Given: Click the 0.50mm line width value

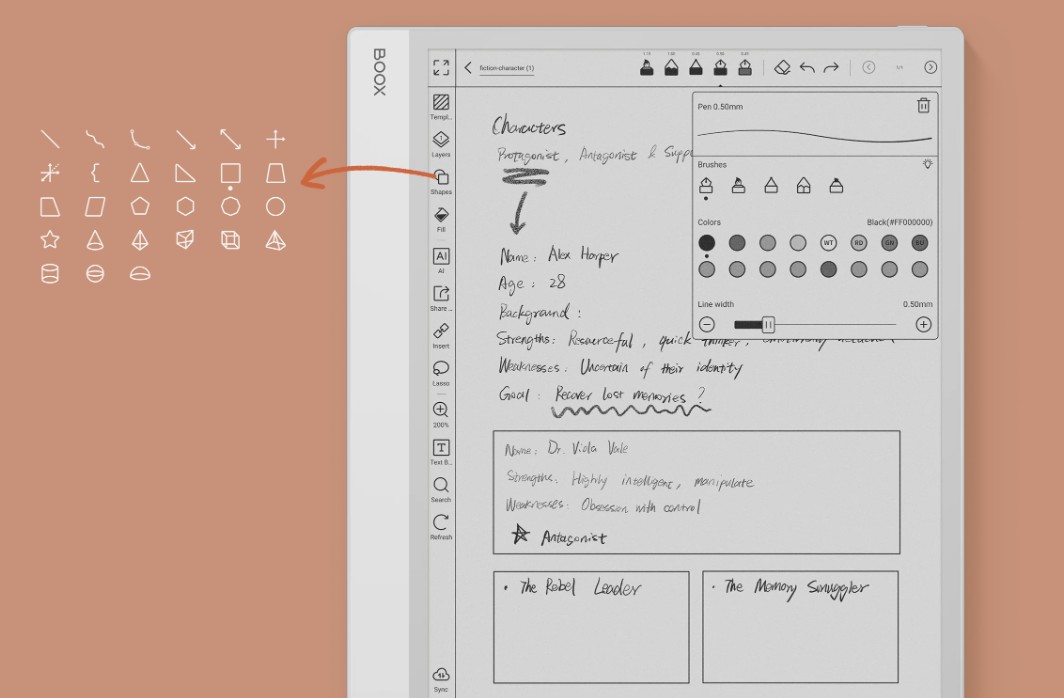Looking at the screenshot, I should point(917,304).
